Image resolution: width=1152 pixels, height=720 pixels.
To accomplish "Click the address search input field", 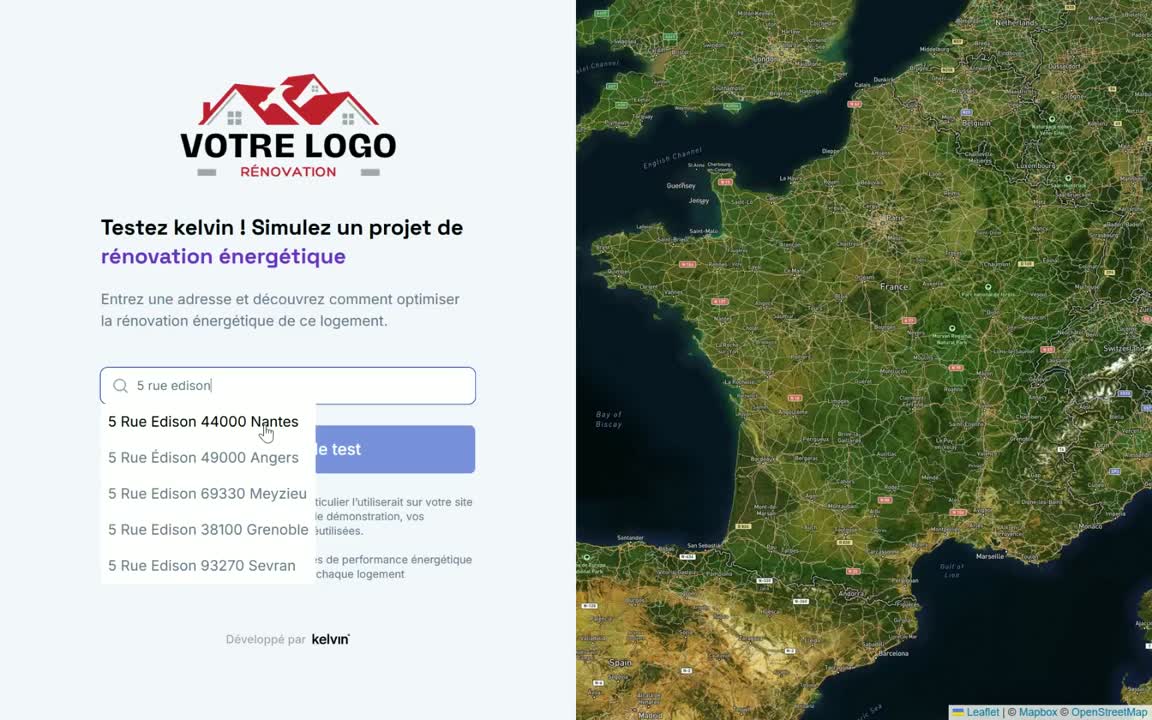I will click(x=288, y=386).
